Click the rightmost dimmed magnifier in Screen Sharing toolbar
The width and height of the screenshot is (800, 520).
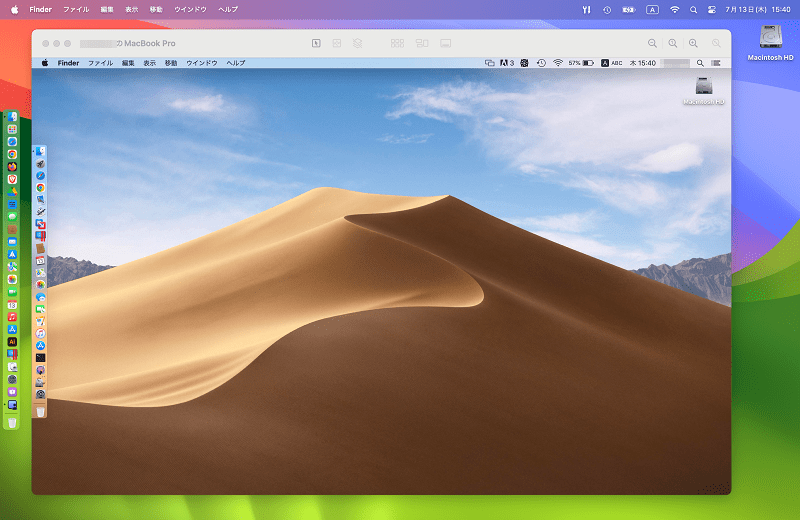pos(716,43)
